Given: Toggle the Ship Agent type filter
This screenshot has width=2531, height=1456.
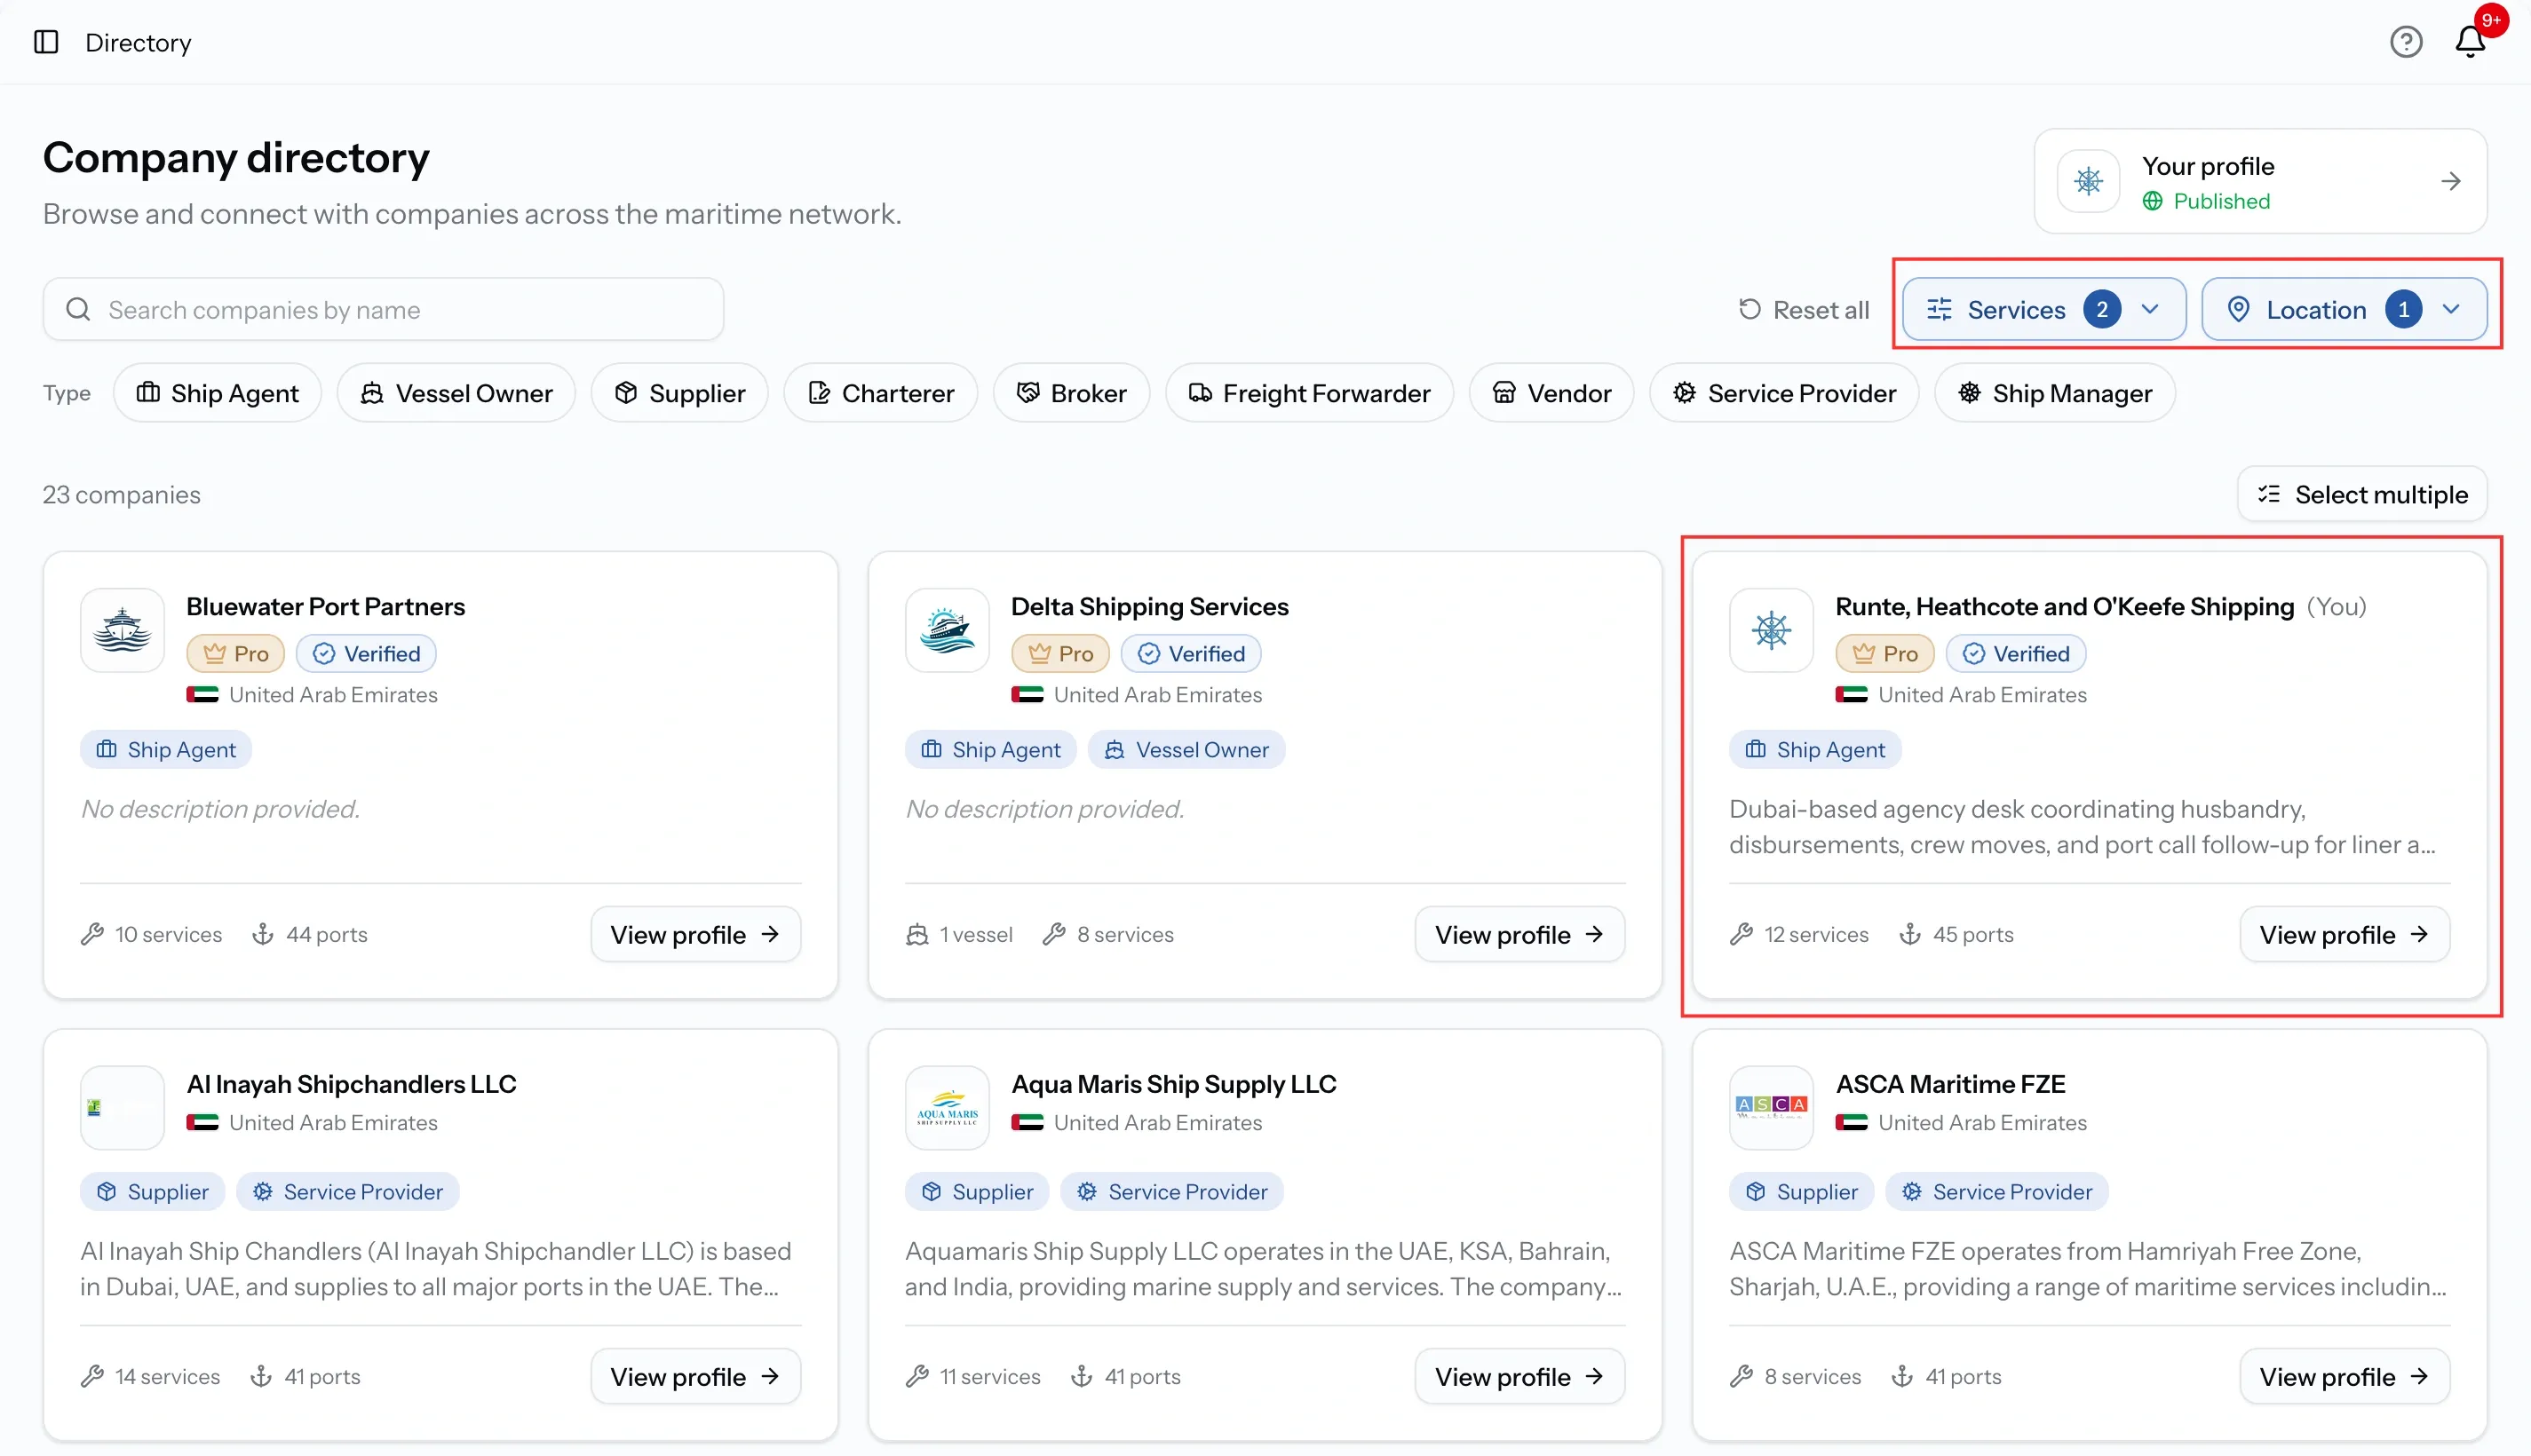Looking at the screenshot, I should [218, 393].
